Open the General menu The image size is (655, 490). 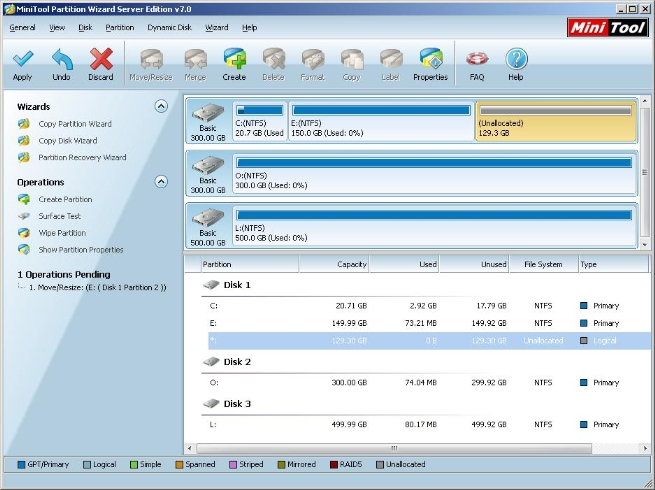point(23,28)
